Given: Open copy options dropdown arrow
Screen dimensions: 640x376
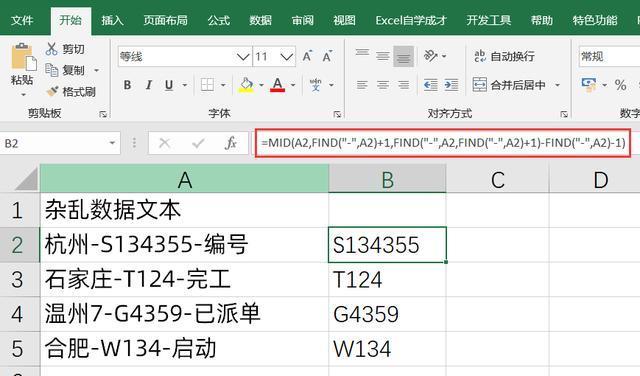Looking at the screenshot, I should [x=96, y=71].
